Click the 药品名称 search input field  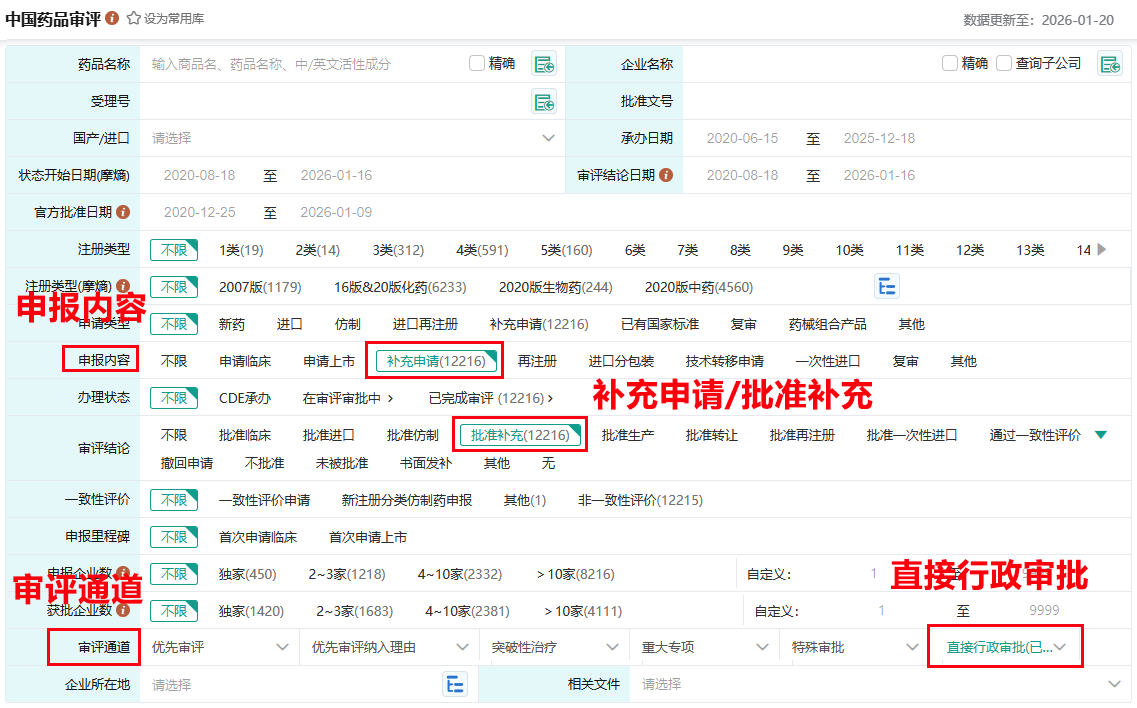click(x=300, y=64)
